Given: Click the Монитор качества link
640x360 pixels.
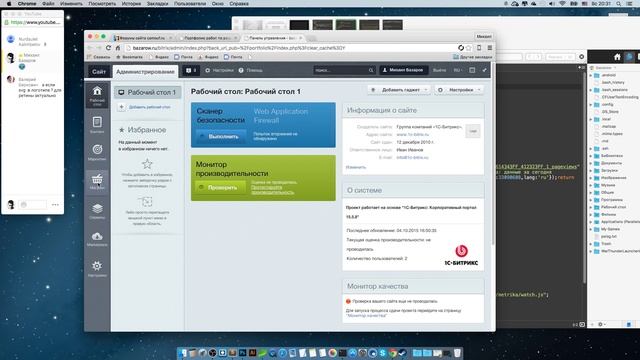Looking at the screenshot, I should [367, 316].
